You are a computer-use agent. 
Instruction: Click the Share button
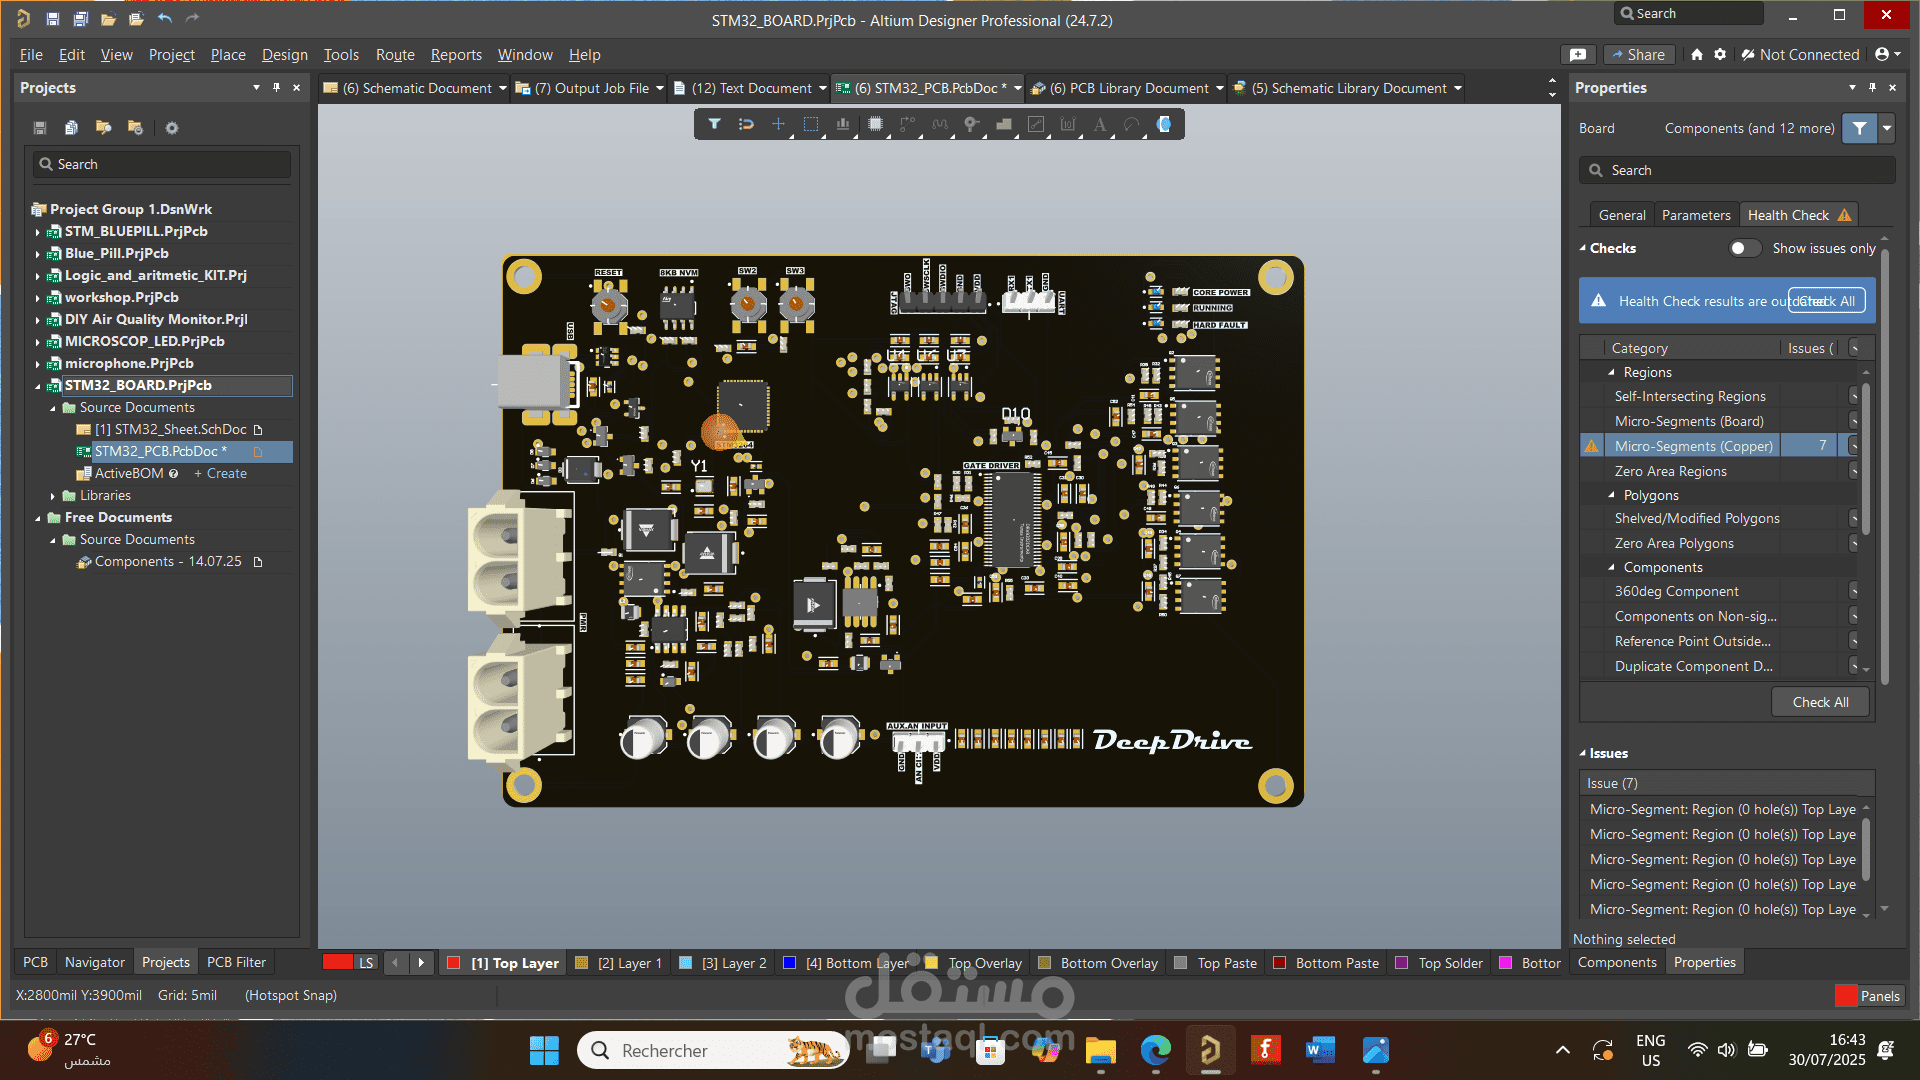(x=1637, y=54)
